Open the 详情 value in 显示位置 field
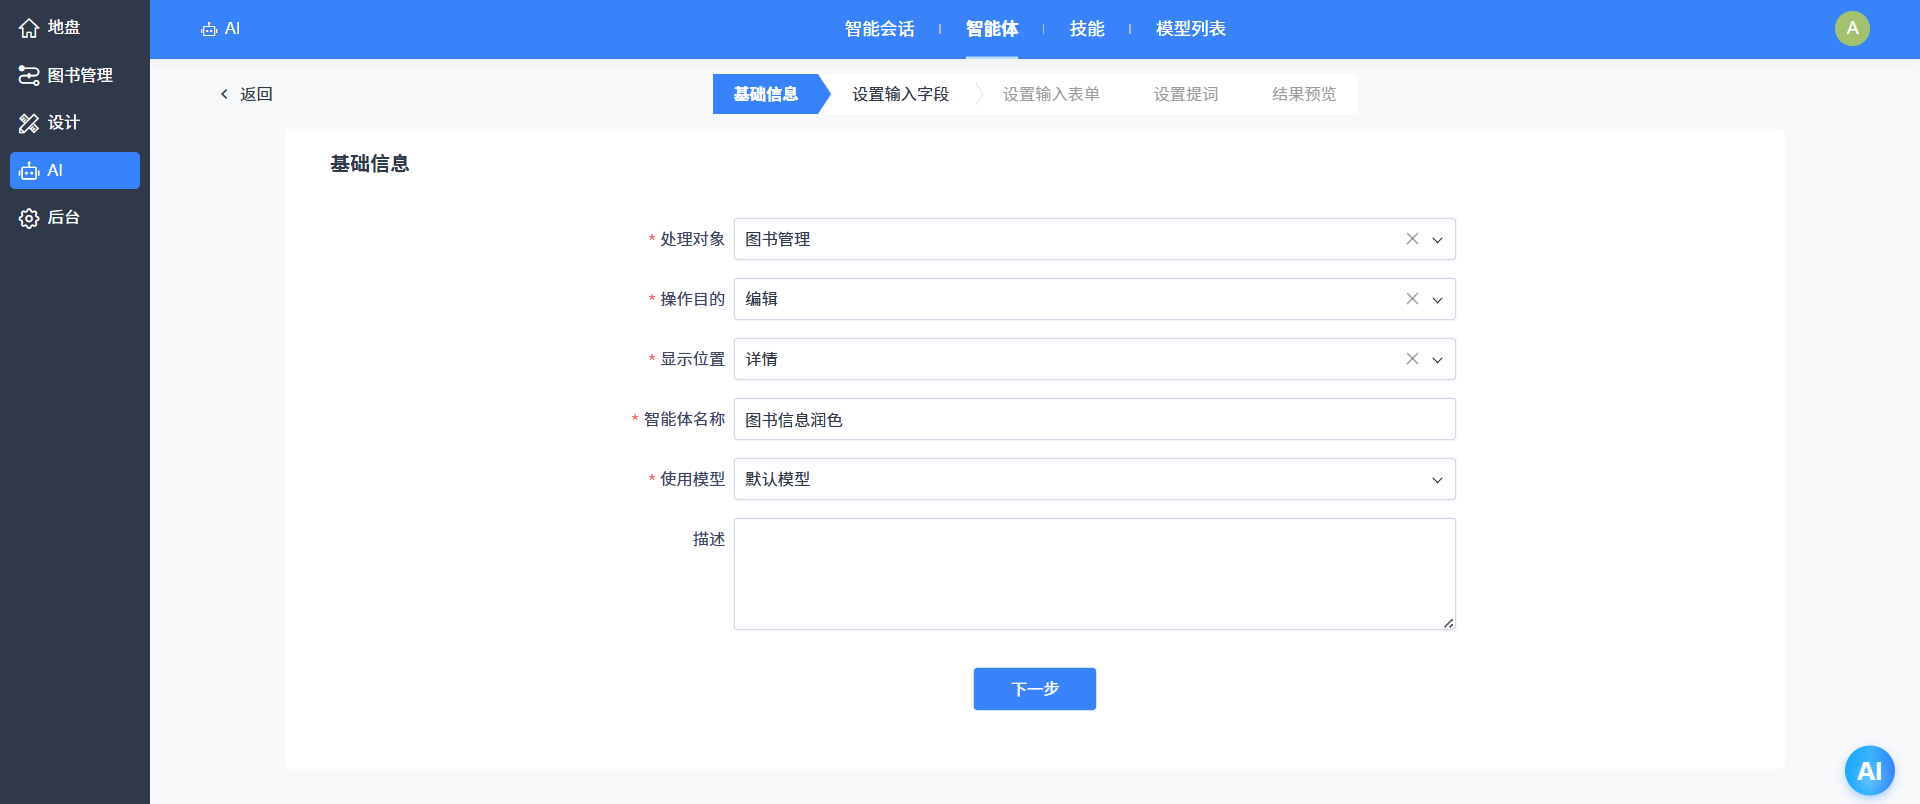This screenshot has width=1920, height=804. coord(761,359)
